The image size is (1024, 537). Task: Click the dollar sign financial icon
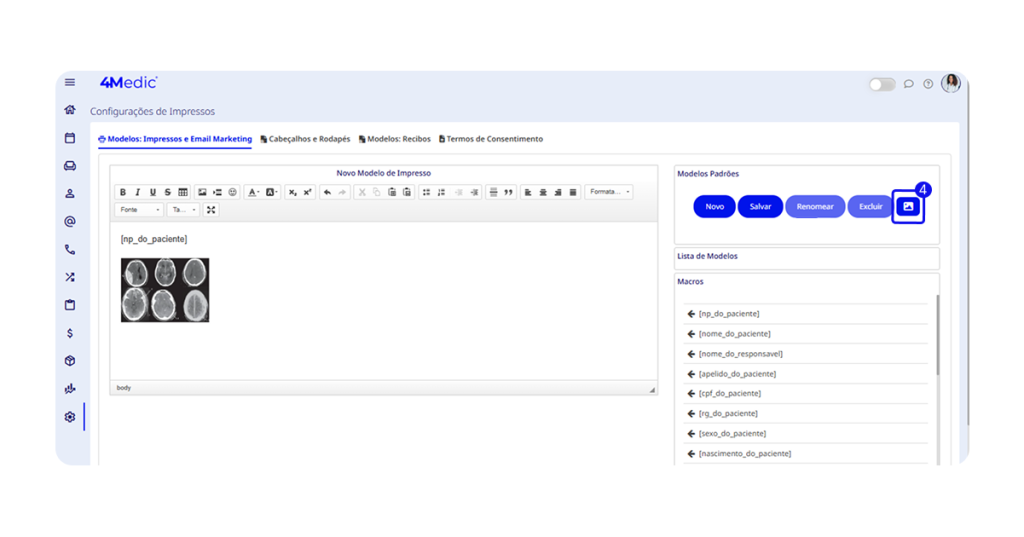70,333
